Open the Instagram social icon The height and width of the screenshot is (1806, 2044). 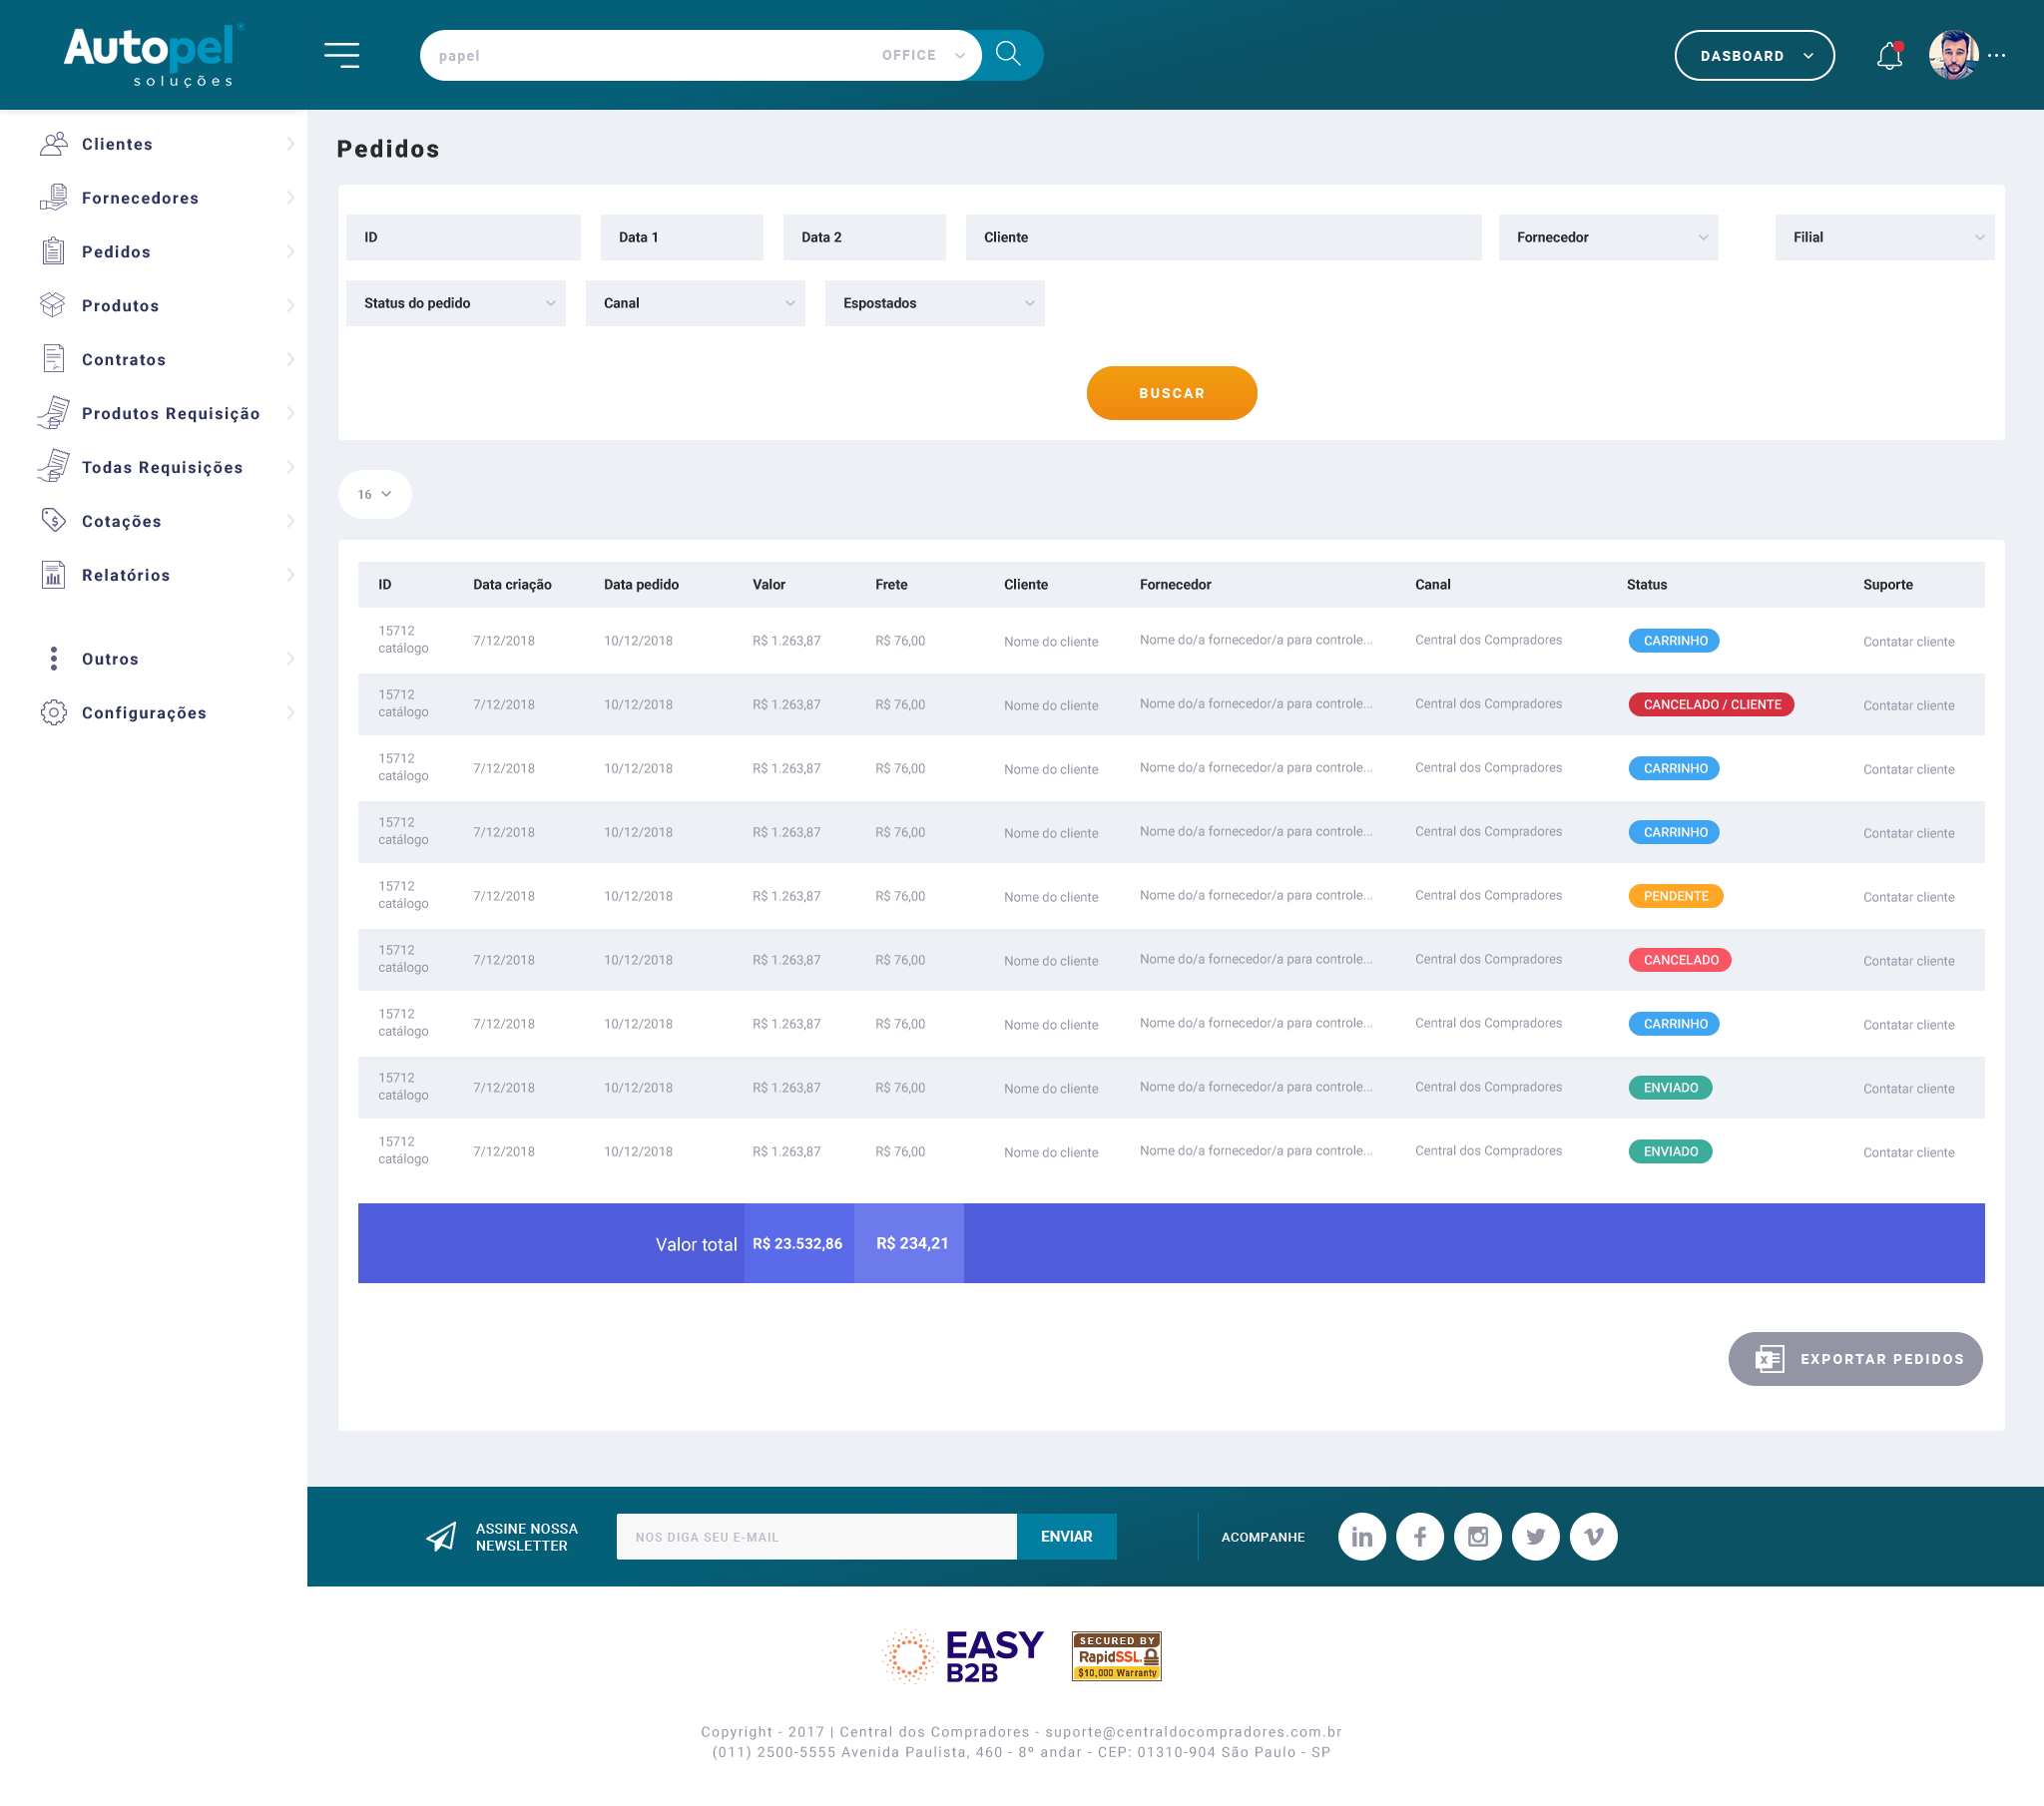click(x=1477, y=1536)
